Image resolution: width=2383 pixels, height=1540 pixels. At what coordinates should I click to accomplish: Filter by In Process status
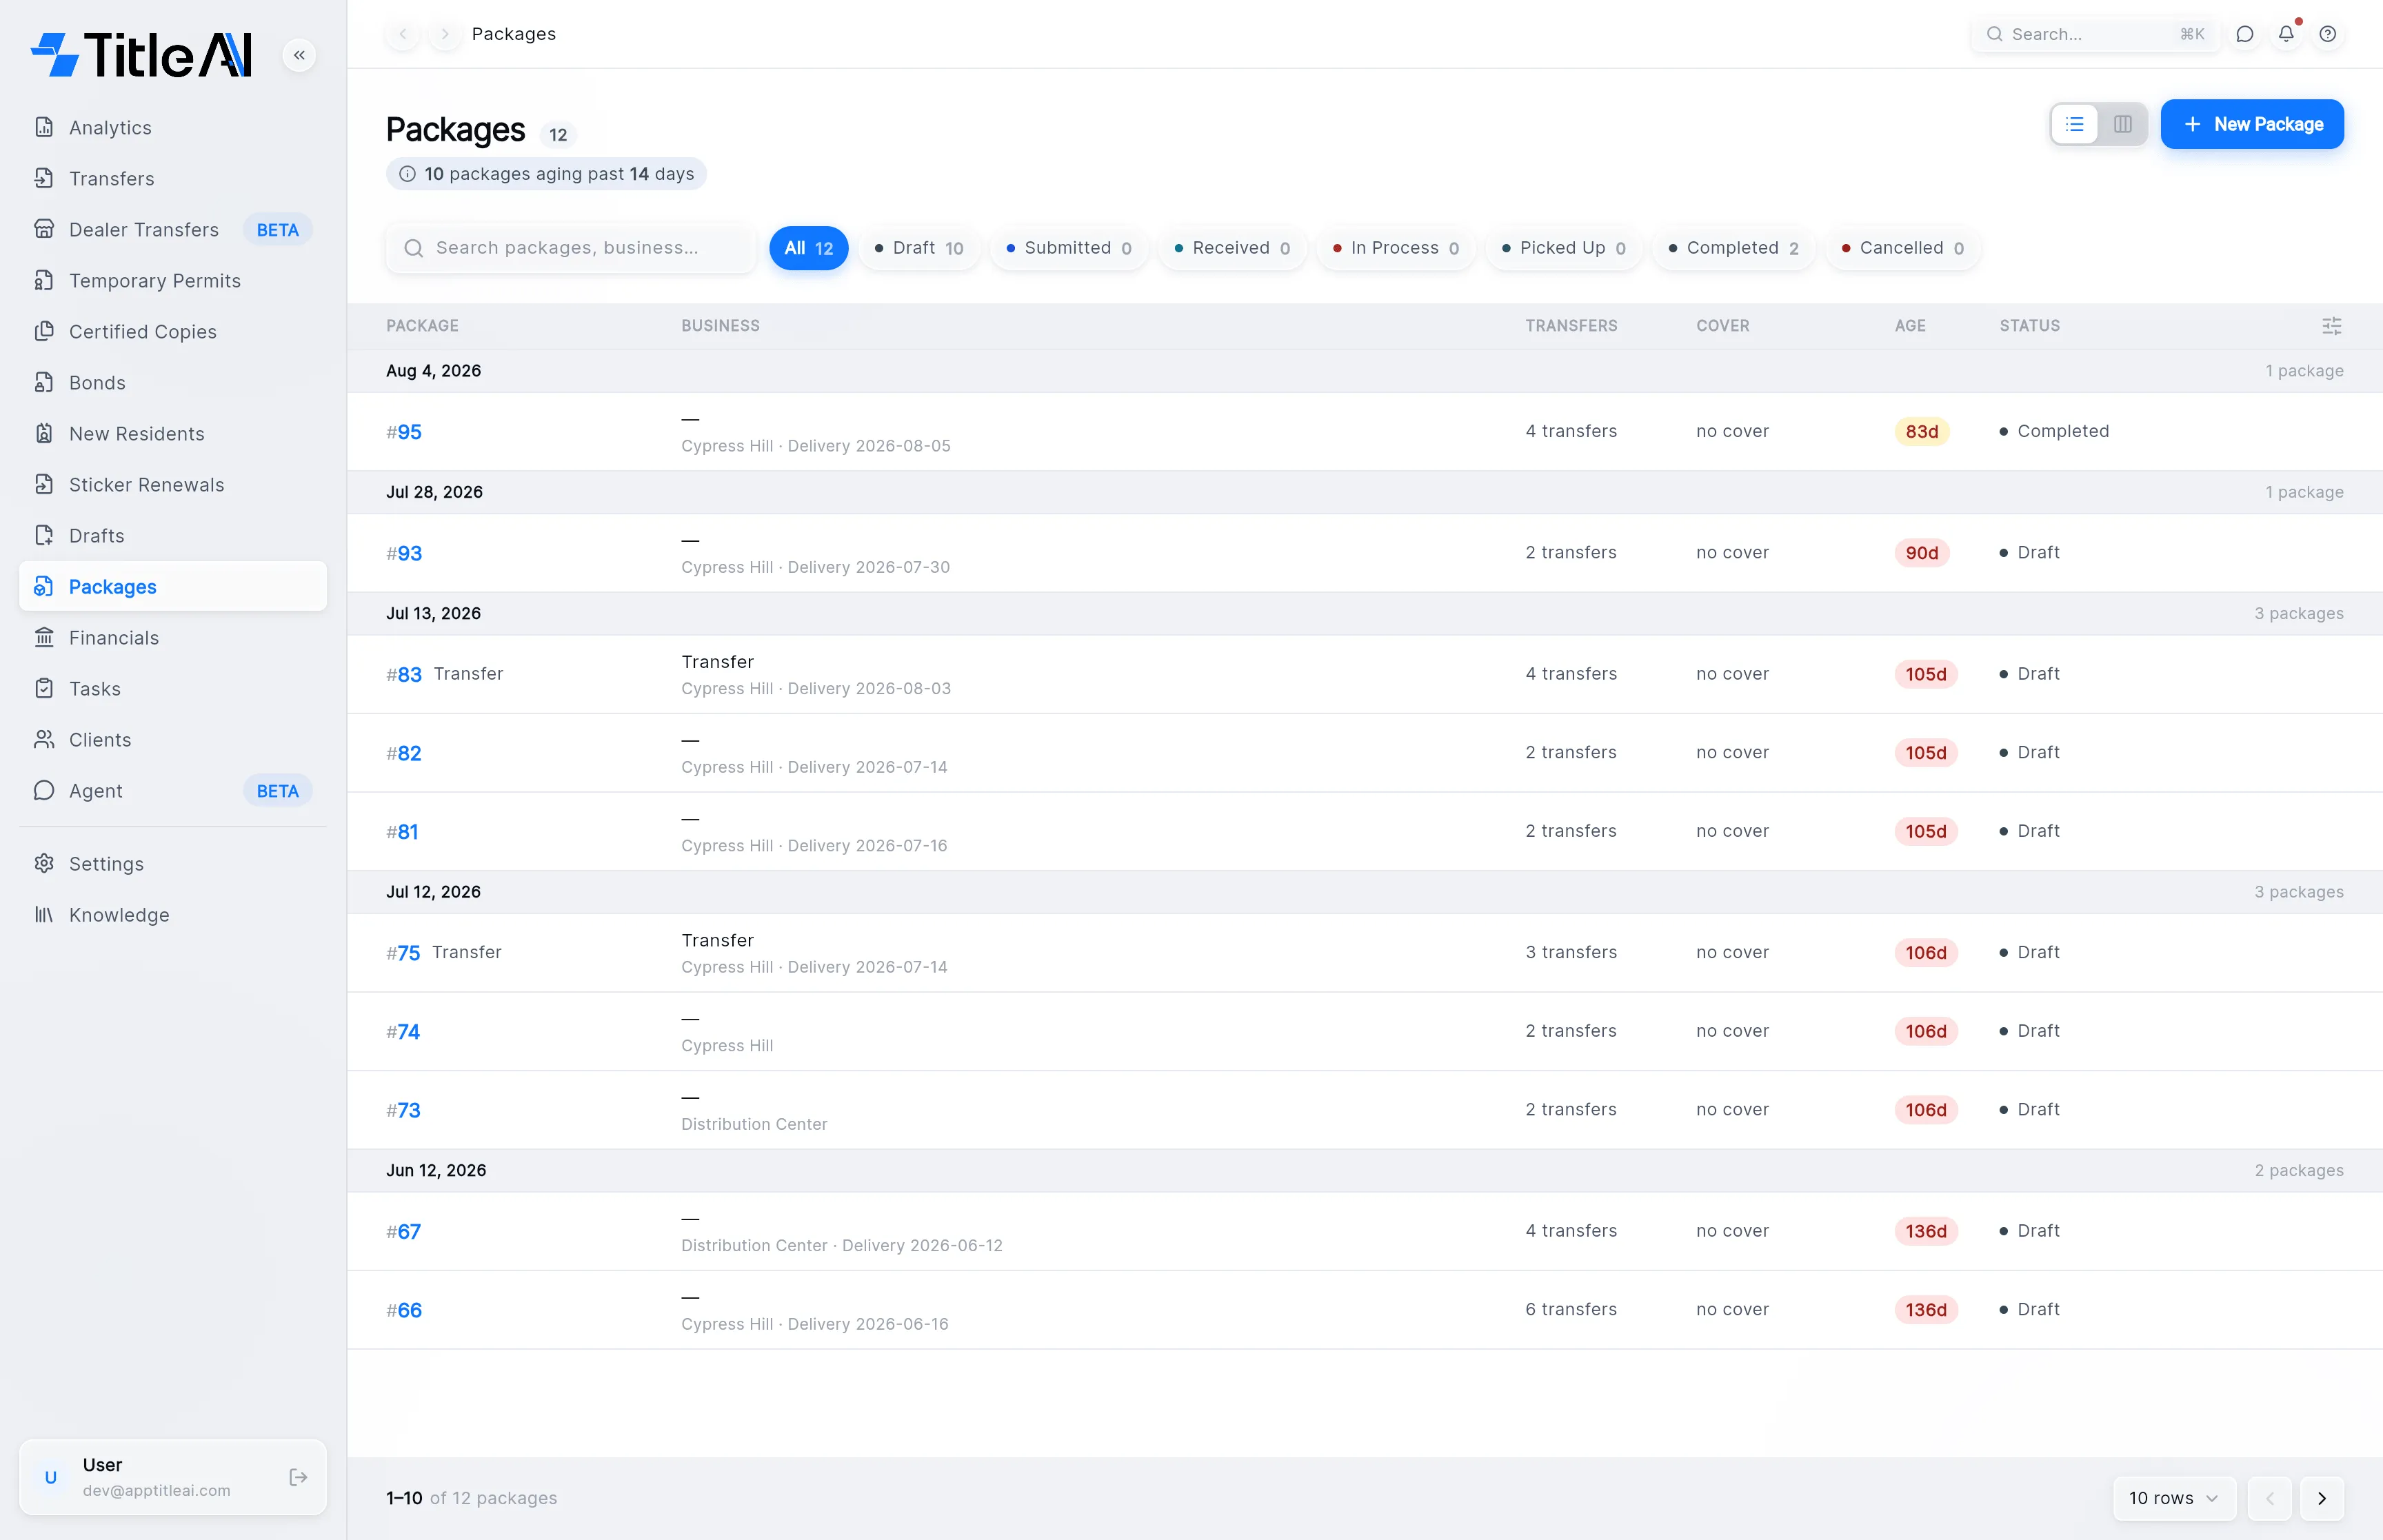(1396, 248)
